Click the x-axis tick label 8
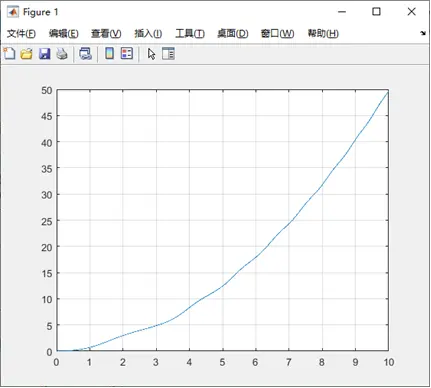This screenshot has height=388, width=431. click(x=322, y=362)
